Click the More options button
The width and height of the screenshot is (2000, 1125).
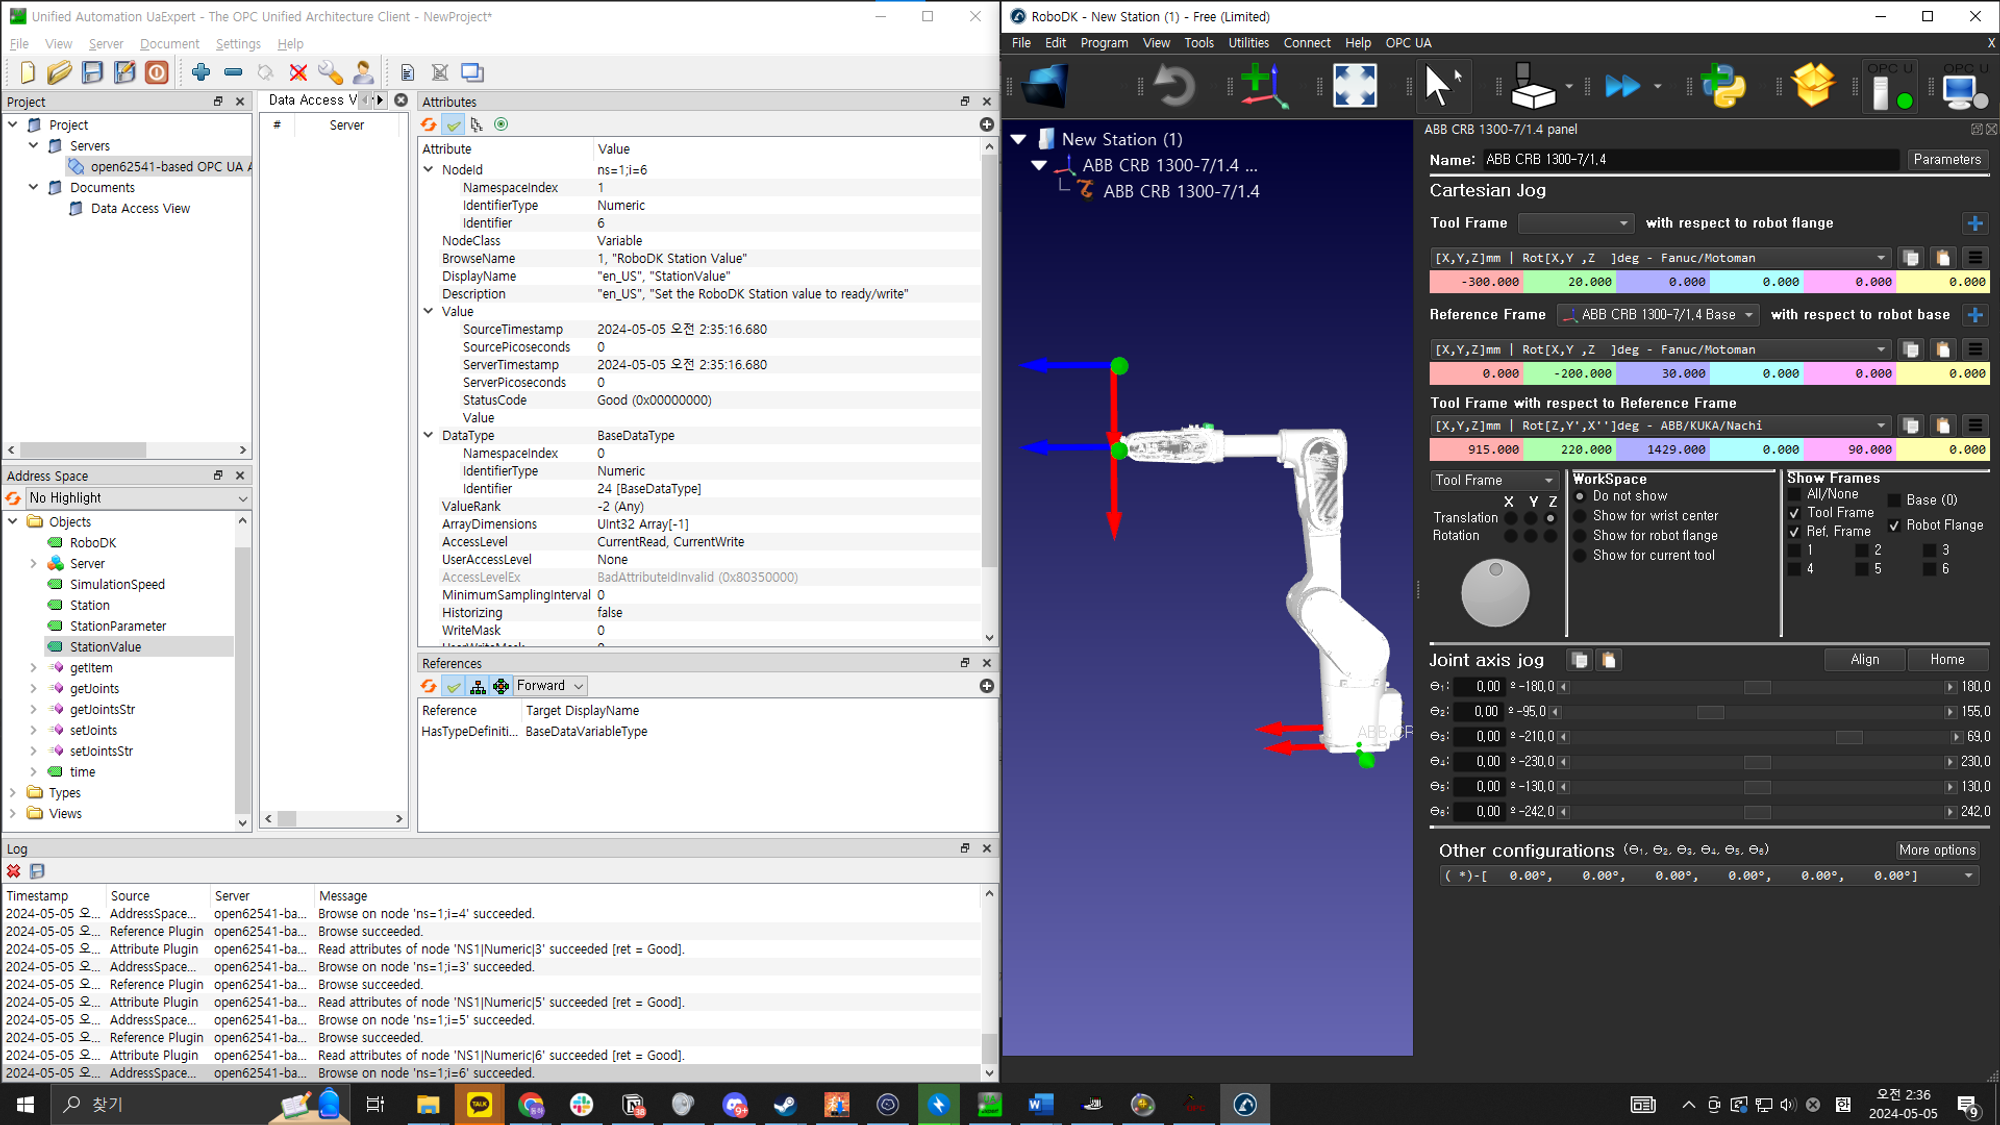pyautogui.click(x=1936, y=850)
